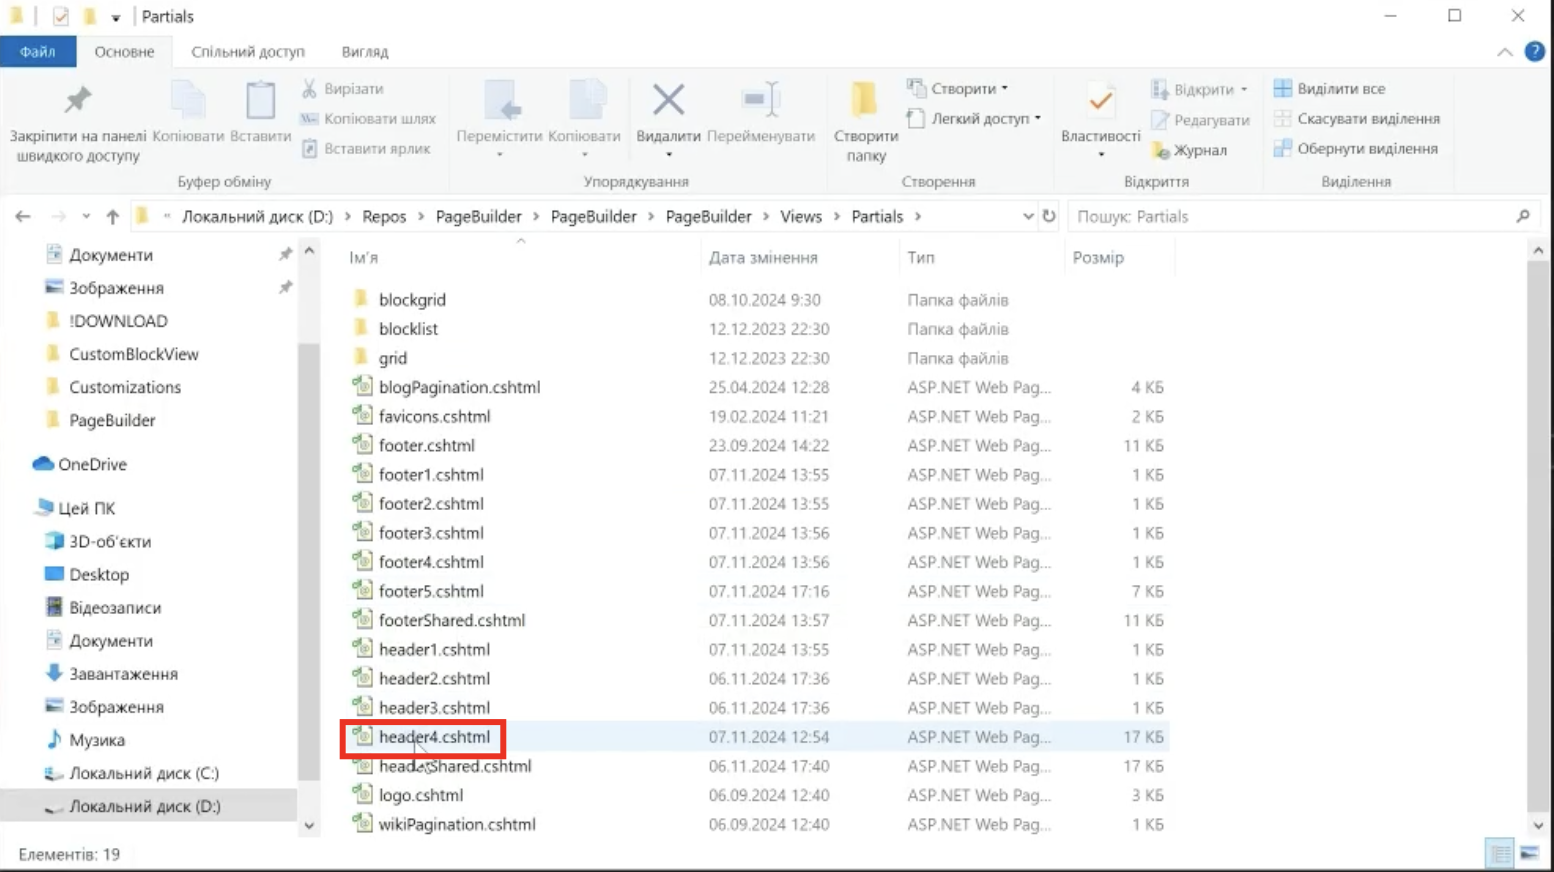Open the Help question mark icon
This screenshot has width=1554, height=872.
[x=1534, y=52]
